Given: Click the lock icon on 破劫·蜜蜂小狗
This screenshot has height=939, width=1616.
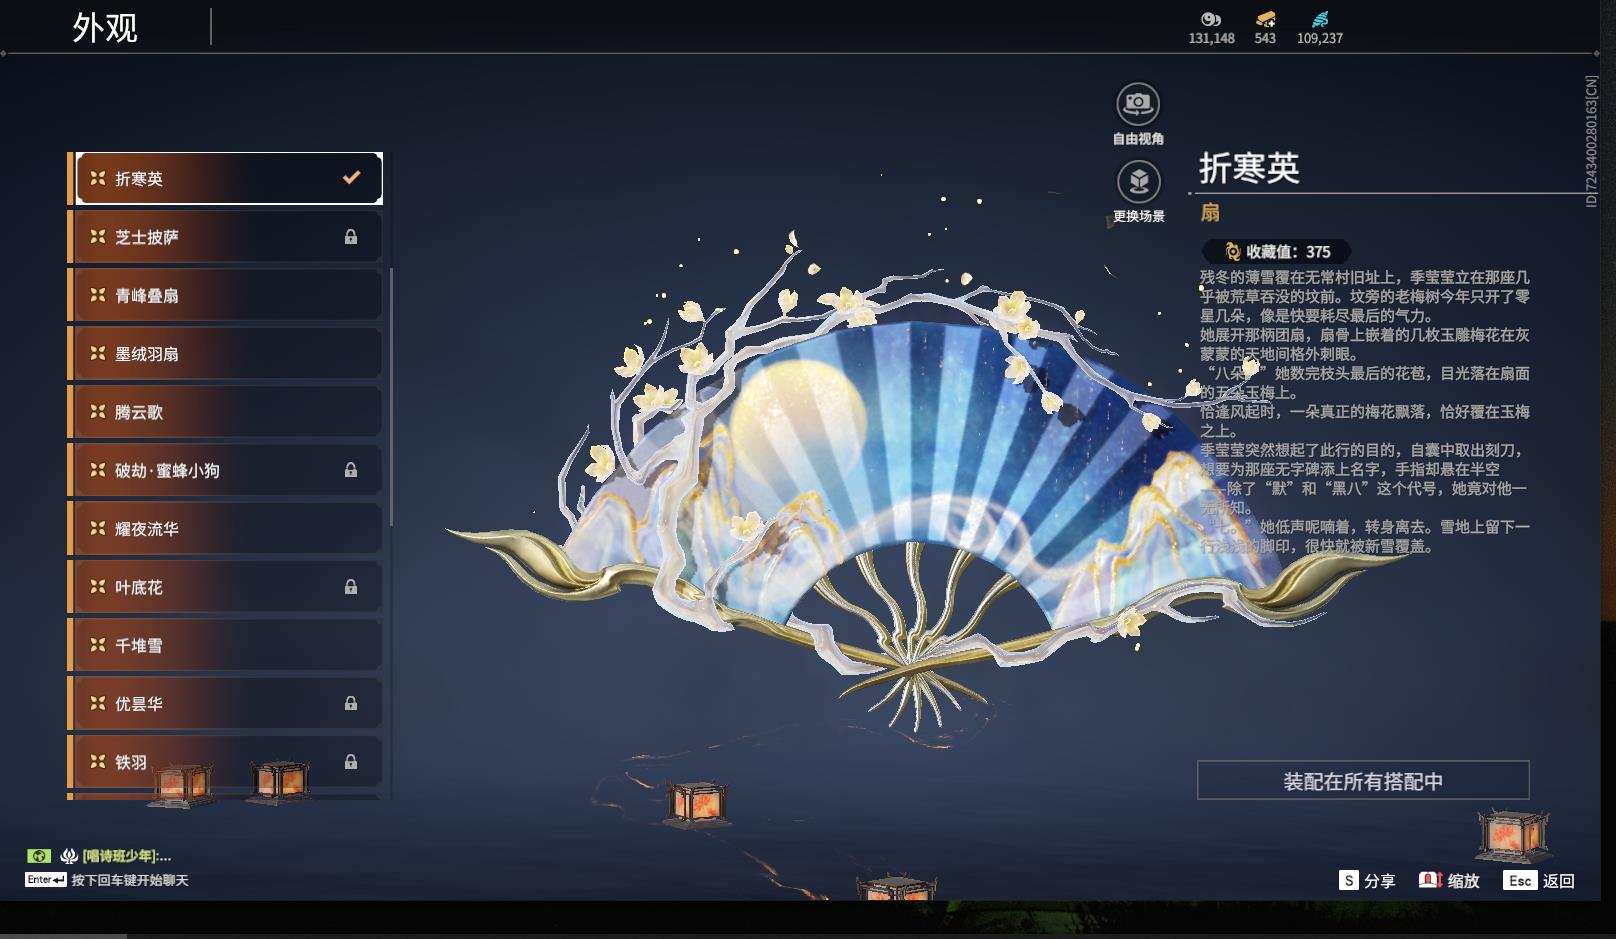Looking at the screenshot, I should tap(351, 470).
